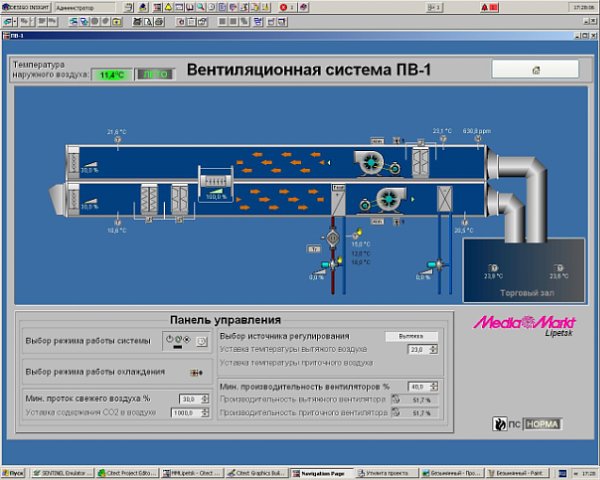Open the regulation source selector showing Вытяжка

[x=411, y=336]
